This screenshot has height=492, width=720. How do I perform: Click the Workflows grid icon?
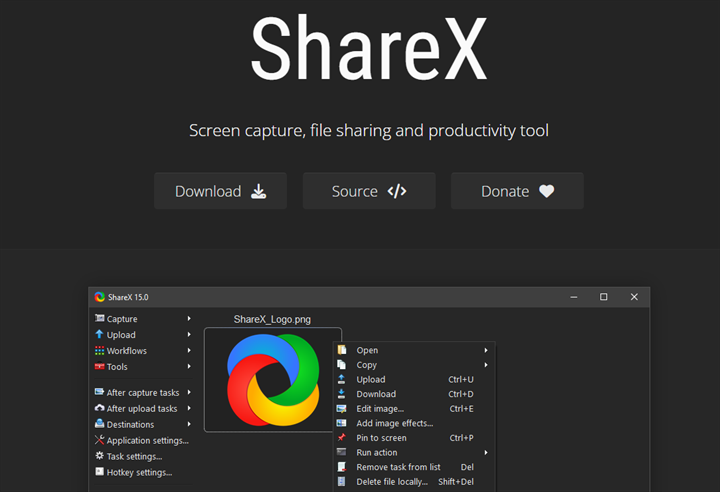(x=99, y=351)
